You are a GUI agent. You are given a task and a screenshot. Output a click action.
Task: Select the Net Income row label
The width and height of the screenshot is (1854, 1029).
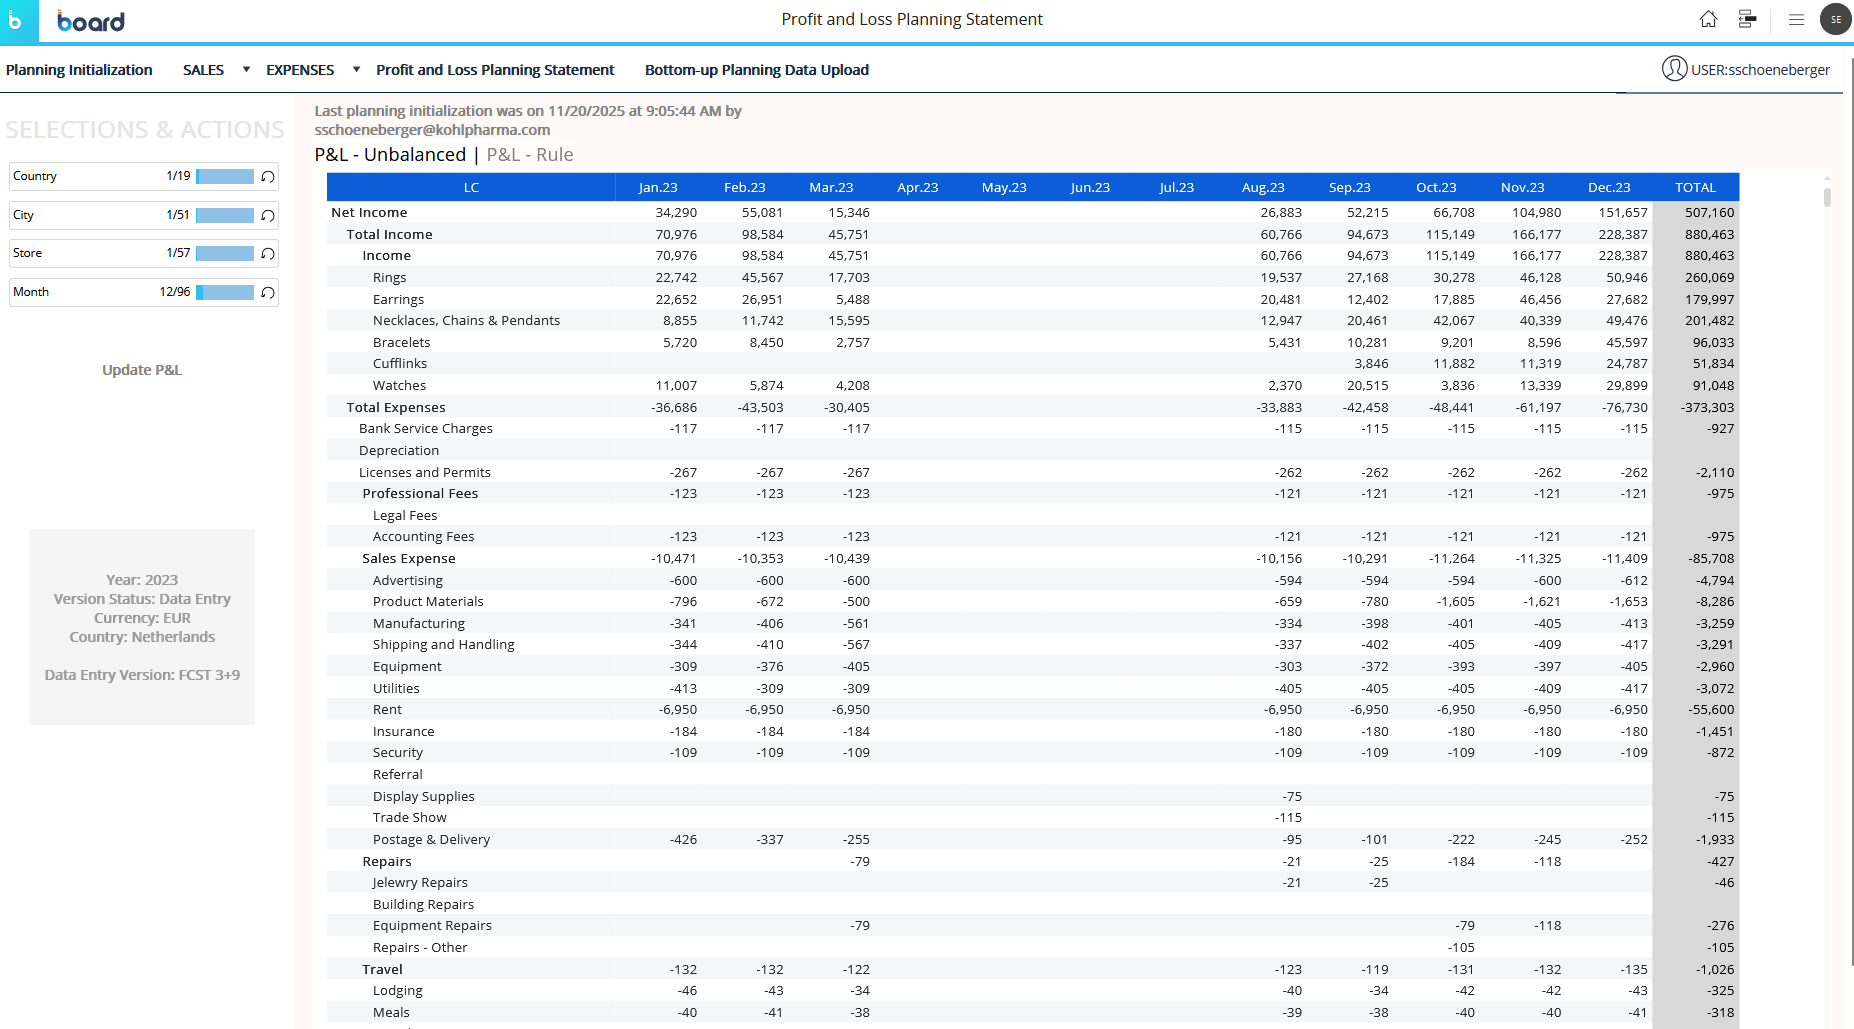(369, 213)
